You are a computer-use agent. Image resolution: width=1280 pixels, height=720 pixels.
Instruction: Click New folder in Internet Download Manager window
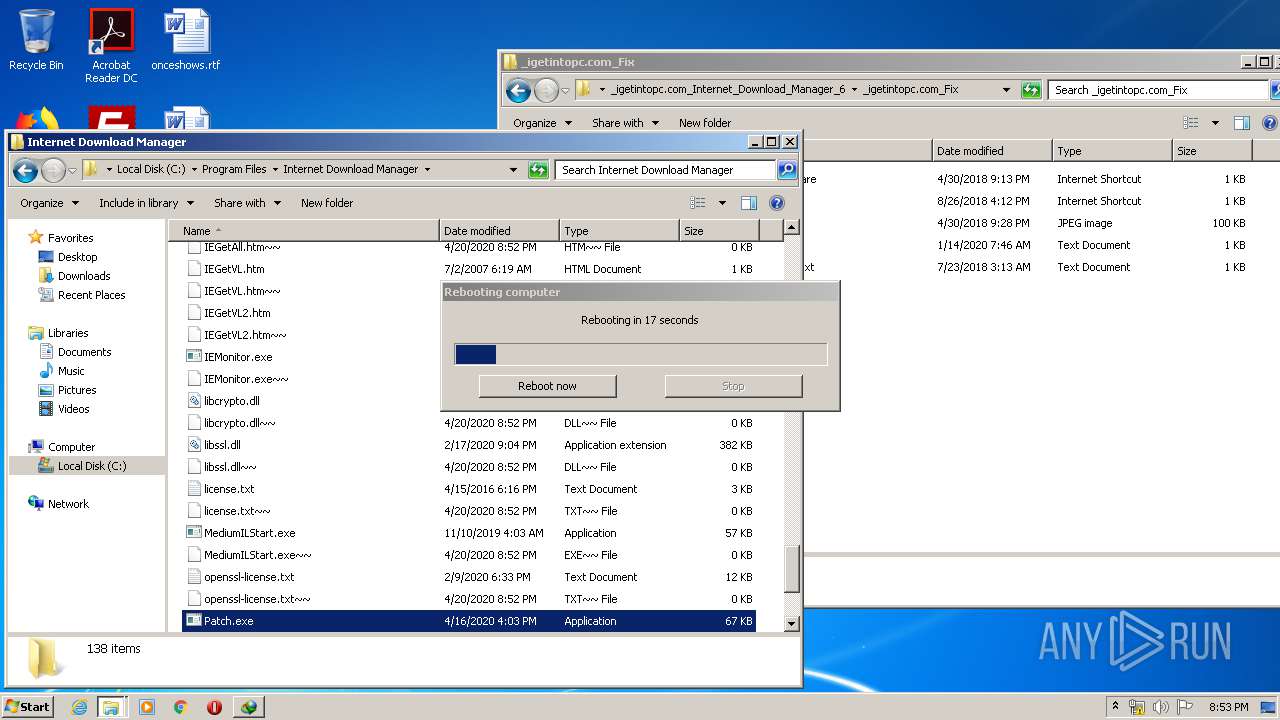pyautogui.click(x=327, y=203)
